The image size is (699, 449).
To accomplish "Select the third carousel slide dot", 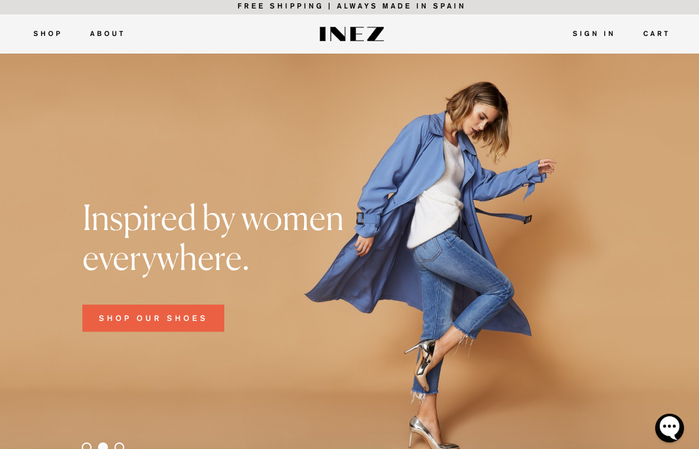I will point(119,445).
